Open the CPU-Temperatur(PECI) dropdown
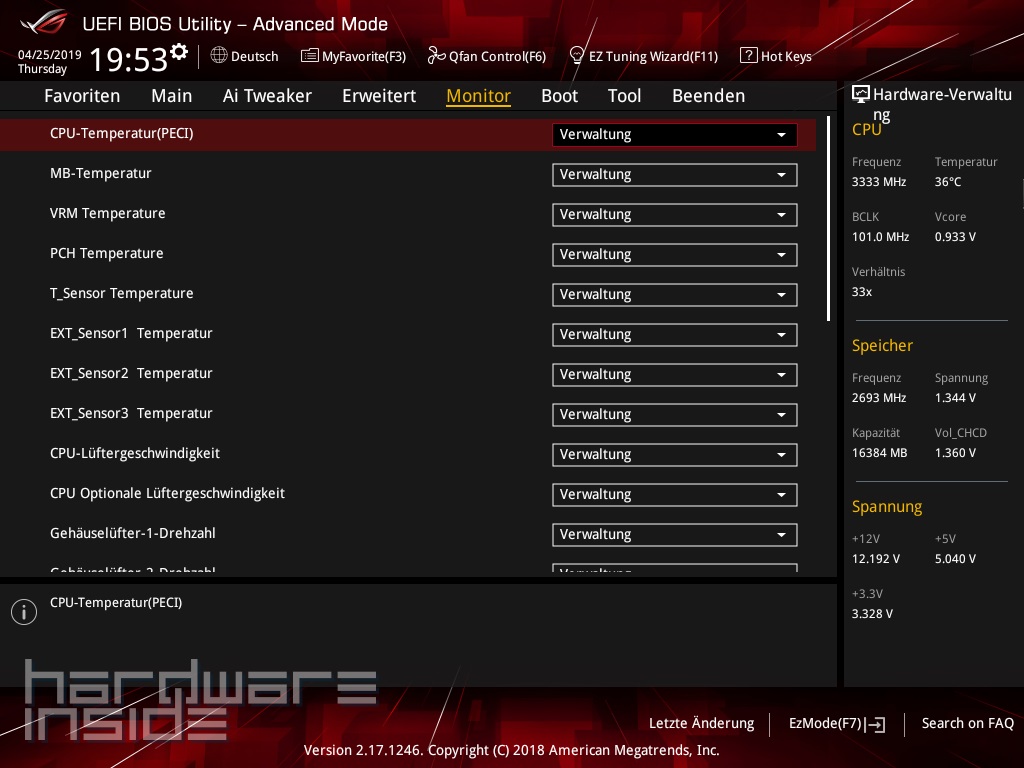 pos(675,135)
